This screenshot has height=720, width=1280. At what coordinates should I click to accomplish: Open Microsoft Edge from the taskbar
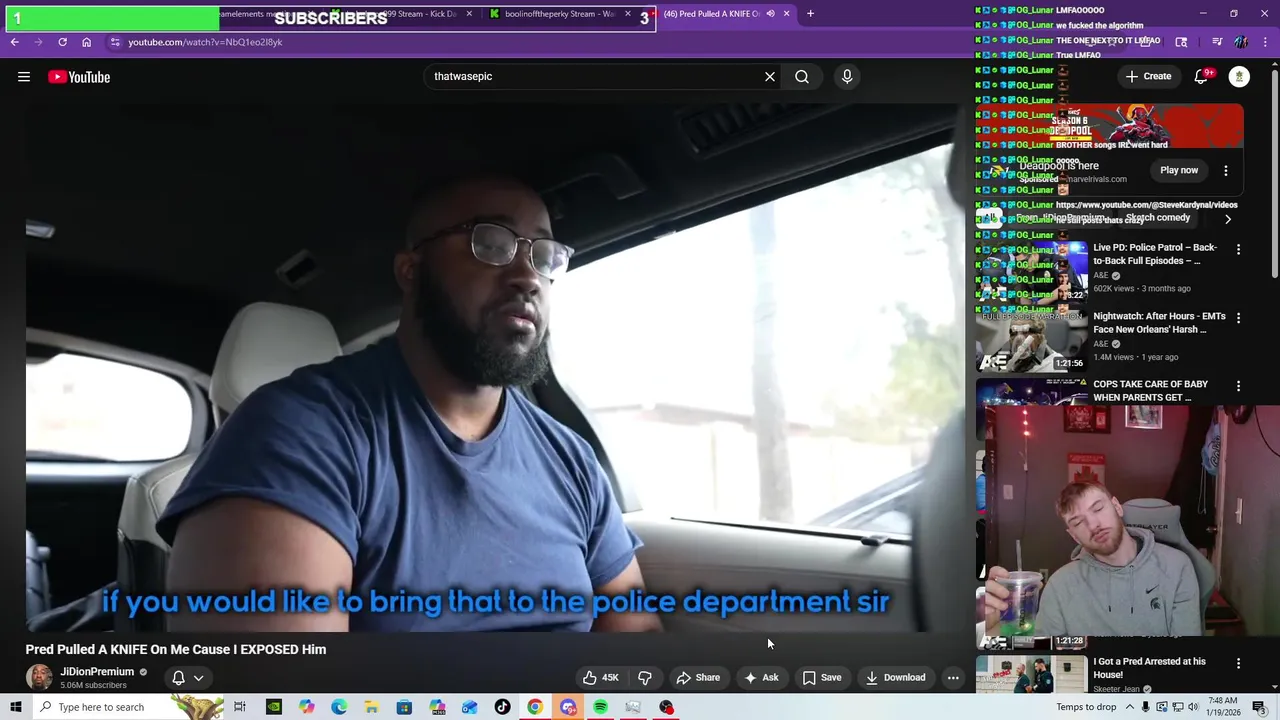(339, 707)
